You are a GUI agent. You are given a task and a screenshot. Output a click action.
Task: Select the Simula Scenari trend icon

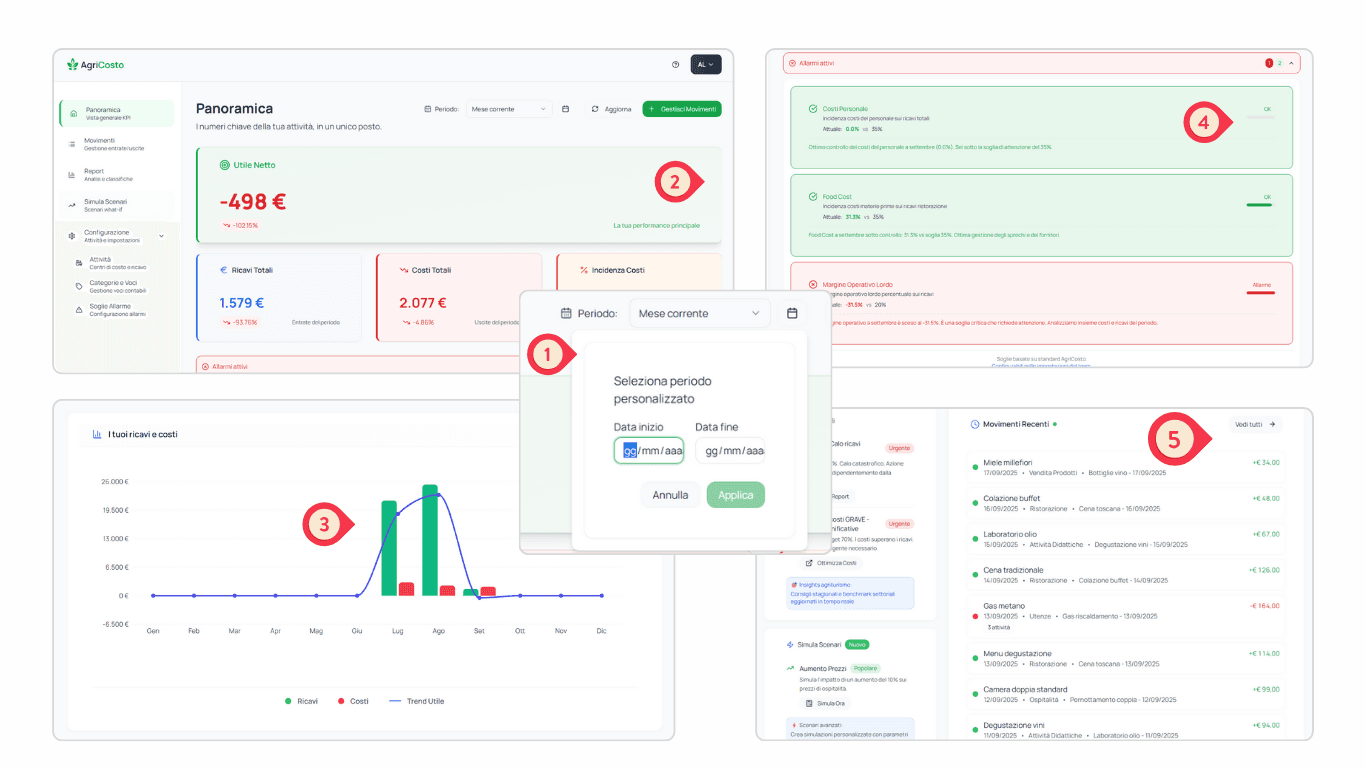coord(70,204)
